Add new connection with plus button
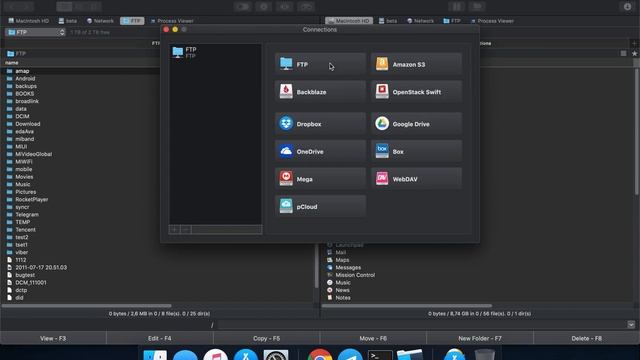 click(174, 230)
